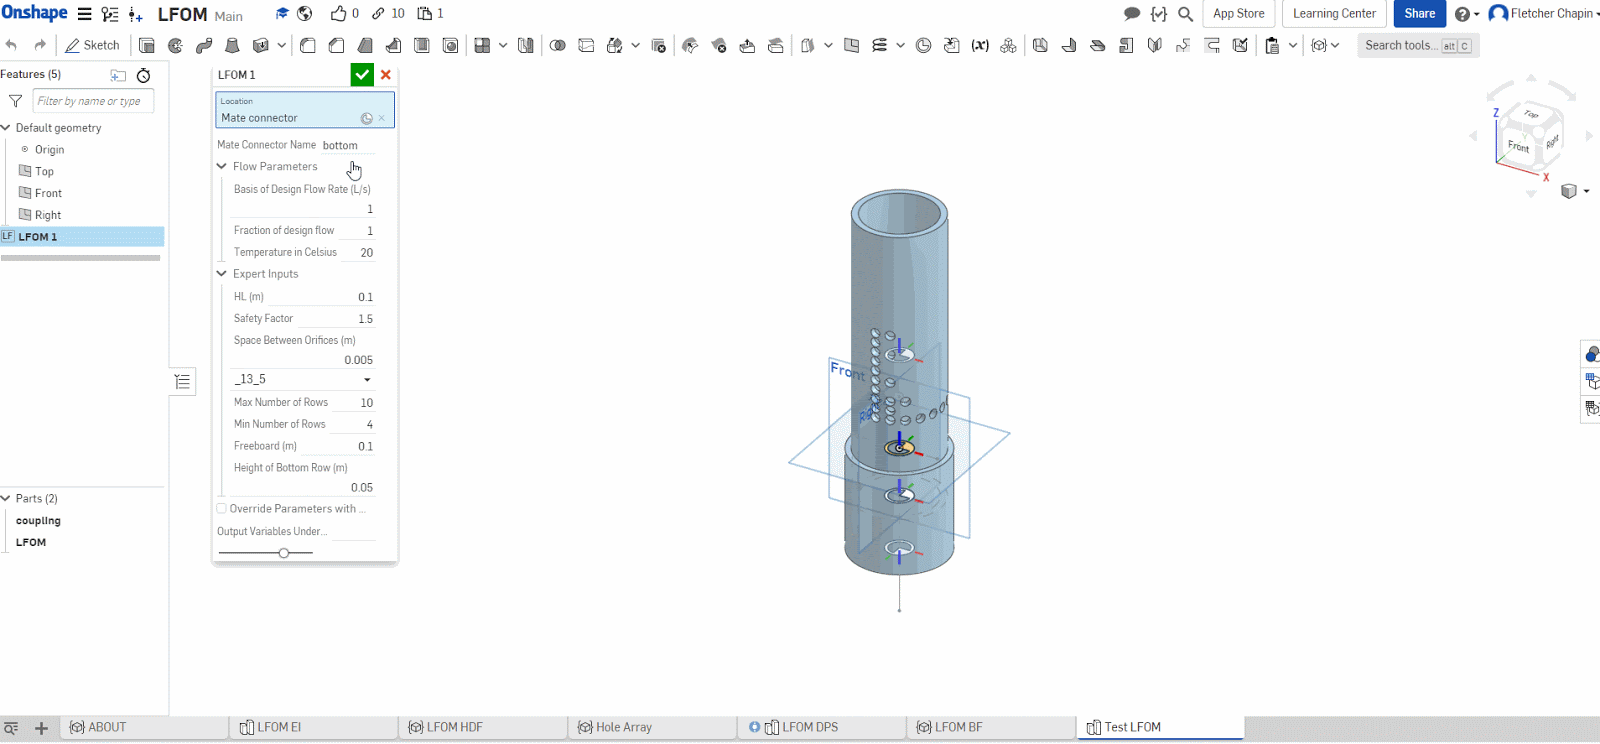Click the Filter by name or type field

click(x=93, y=101)
